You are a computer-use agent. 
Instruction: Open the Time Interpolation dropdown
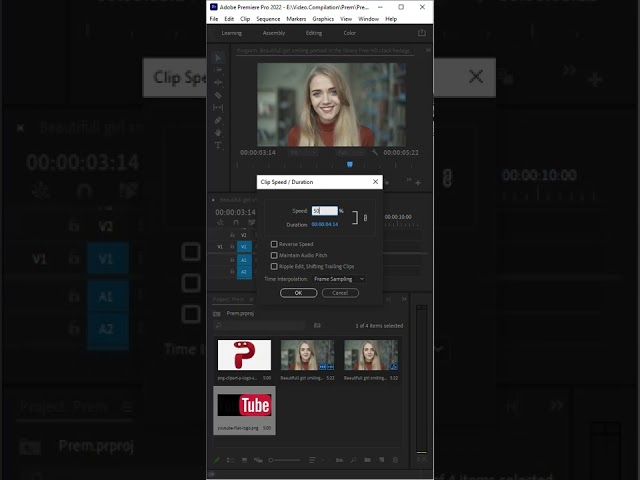tap(338, 279)
